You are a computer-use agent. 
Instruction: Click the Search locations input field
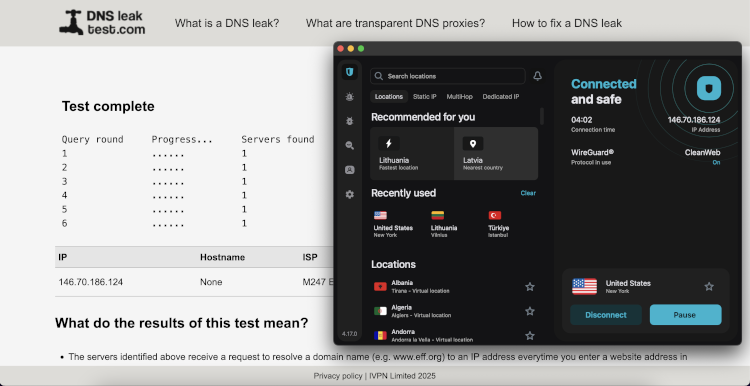448,76
